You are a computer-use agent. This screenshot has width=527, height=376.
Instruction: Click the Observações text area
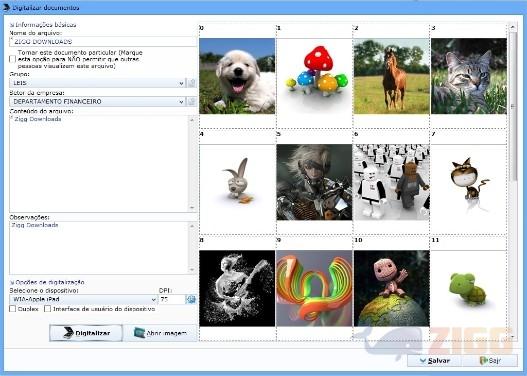pos(99,248)
